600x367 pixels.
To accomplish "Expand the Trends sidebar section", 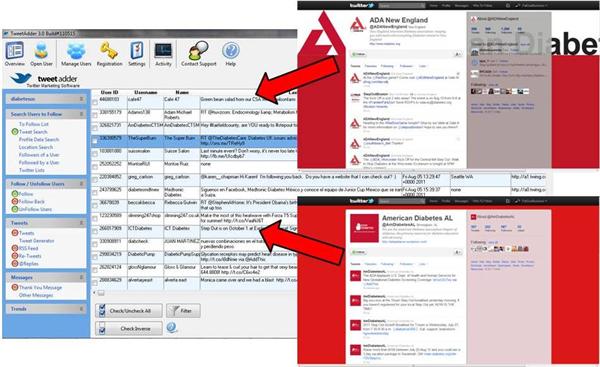I will (82, 309).
